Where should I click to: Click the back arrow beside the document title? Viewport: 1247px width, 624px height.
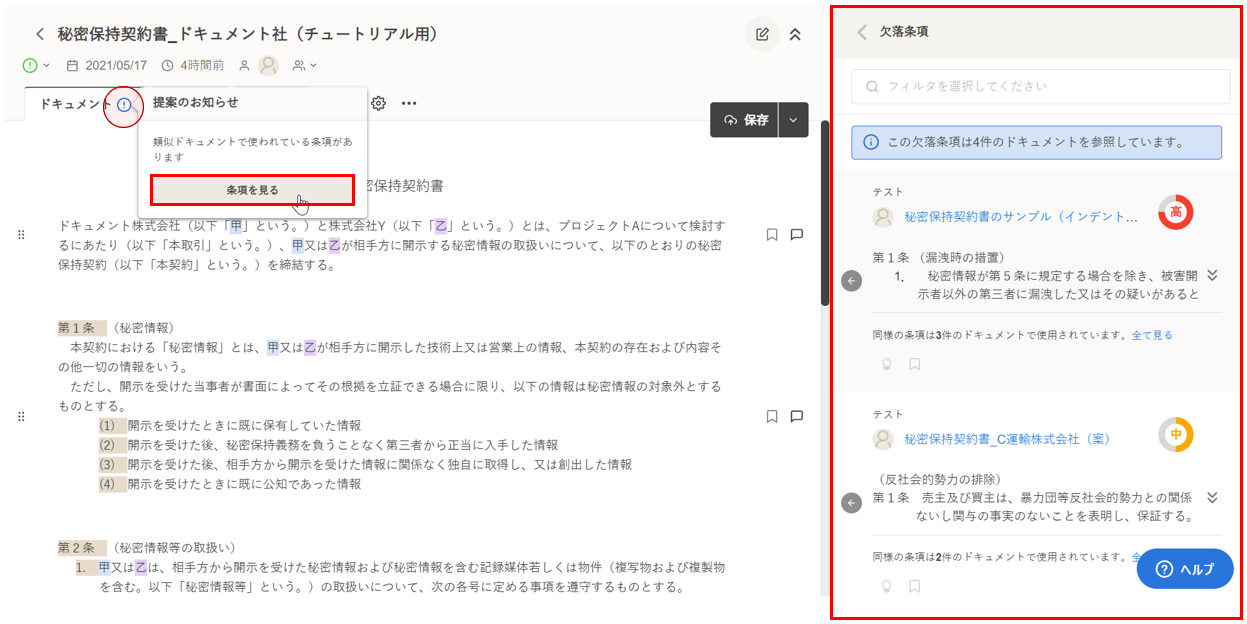tap(40, 35)
